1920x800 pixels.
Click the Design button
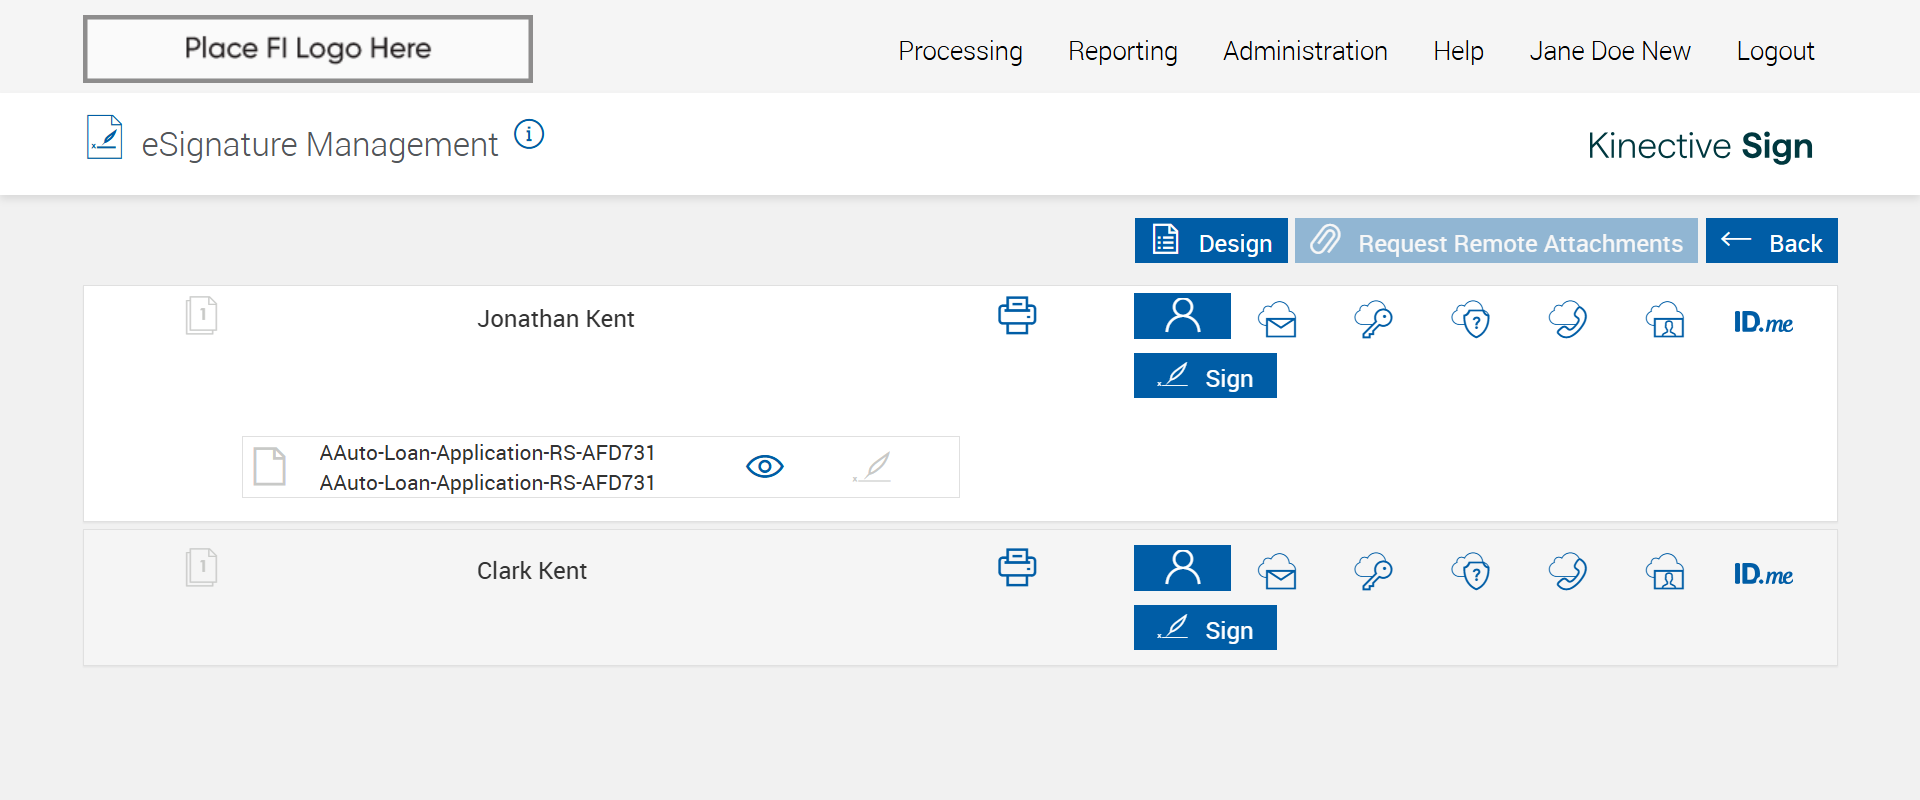tap(1211, 241)
